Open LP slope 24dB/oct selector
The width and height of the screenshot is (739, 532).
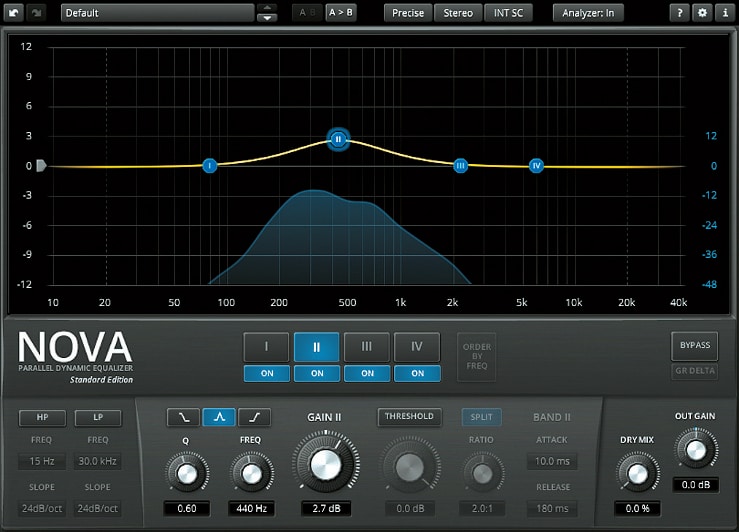pyautogui.click(x=98, y=508)
